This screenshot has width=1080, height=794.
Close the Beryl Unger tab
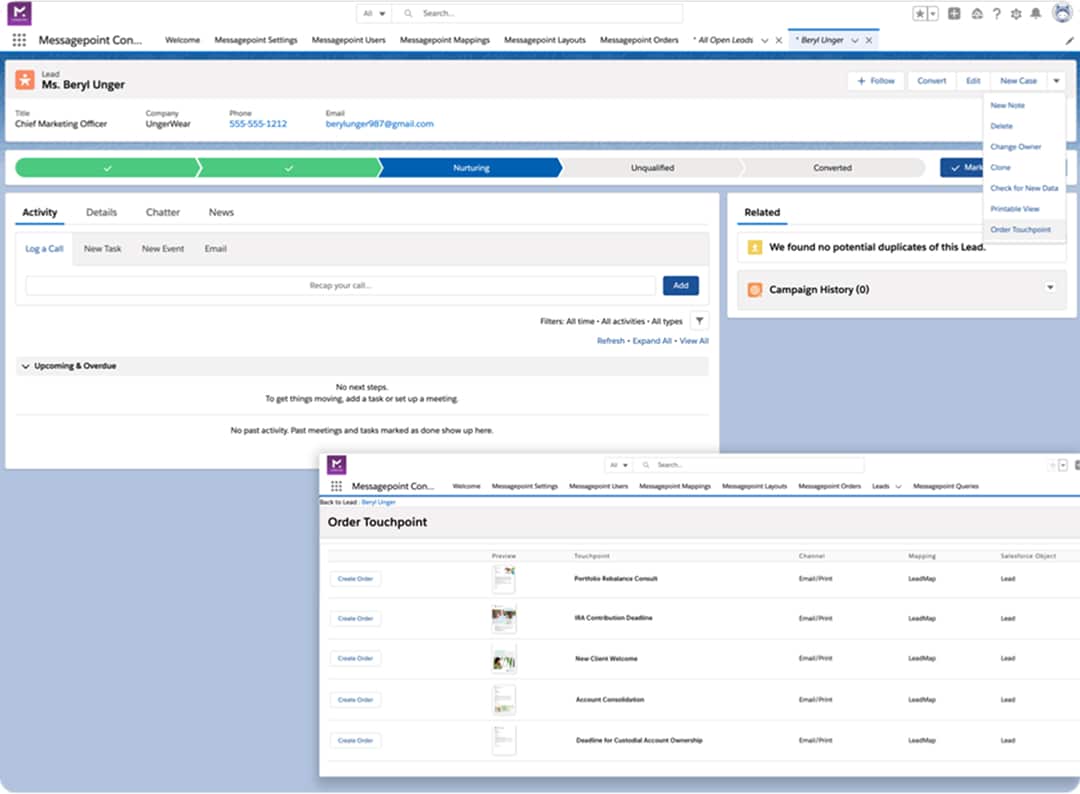869,40
